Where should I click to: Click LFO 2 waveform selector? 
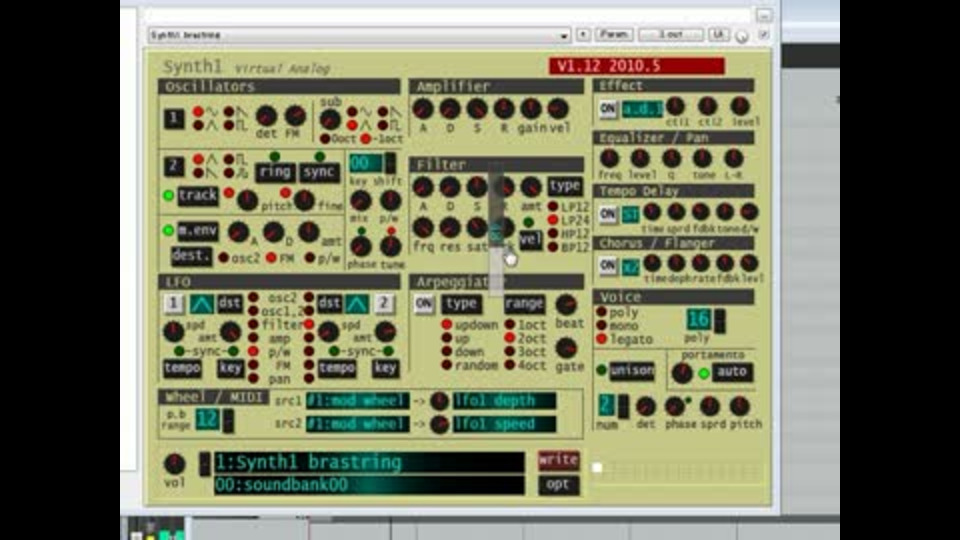click(x=356, y=304)
